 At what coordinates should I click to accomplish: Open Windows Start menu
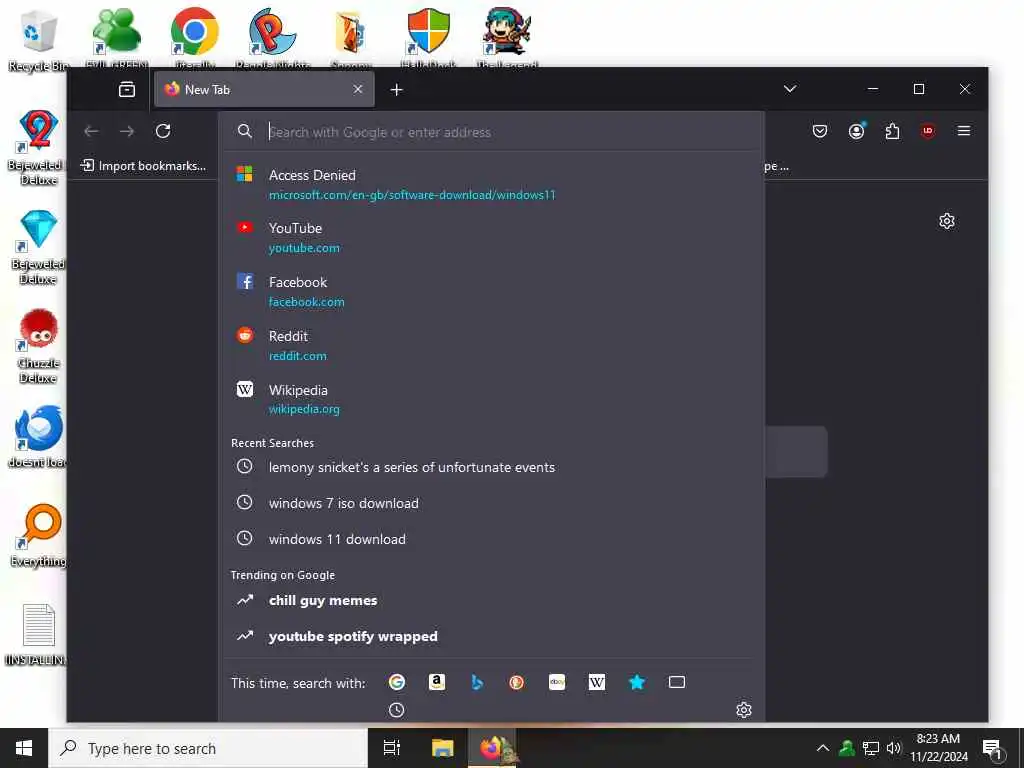pyautogui.click(x=24, y=748)
